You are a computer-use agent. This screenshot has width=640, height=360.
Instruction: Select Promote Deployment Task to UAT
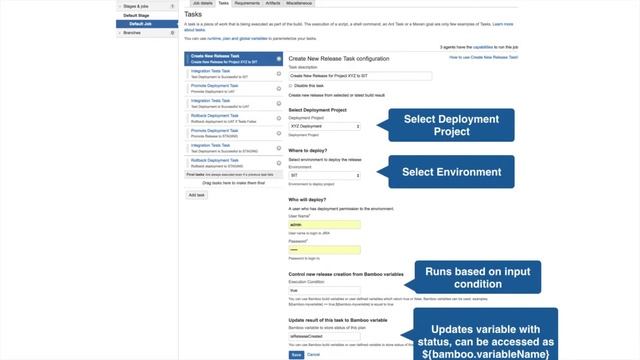pyautogui.click(x=233, y=89)
